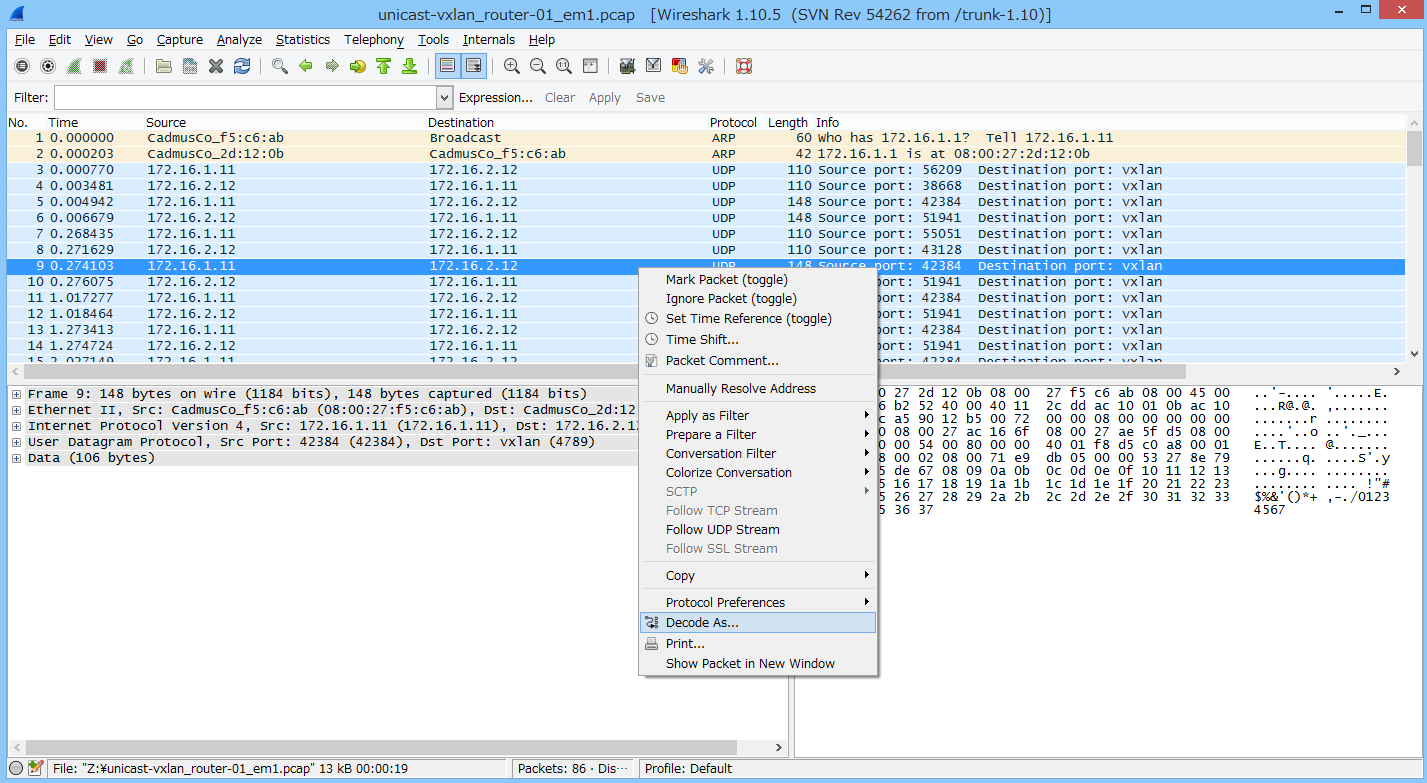The width and height of the screenshot is (1427, 783).
Task: Toggle auto scroll in live capture
Action: pyautogui.click(x=474, y=66)
